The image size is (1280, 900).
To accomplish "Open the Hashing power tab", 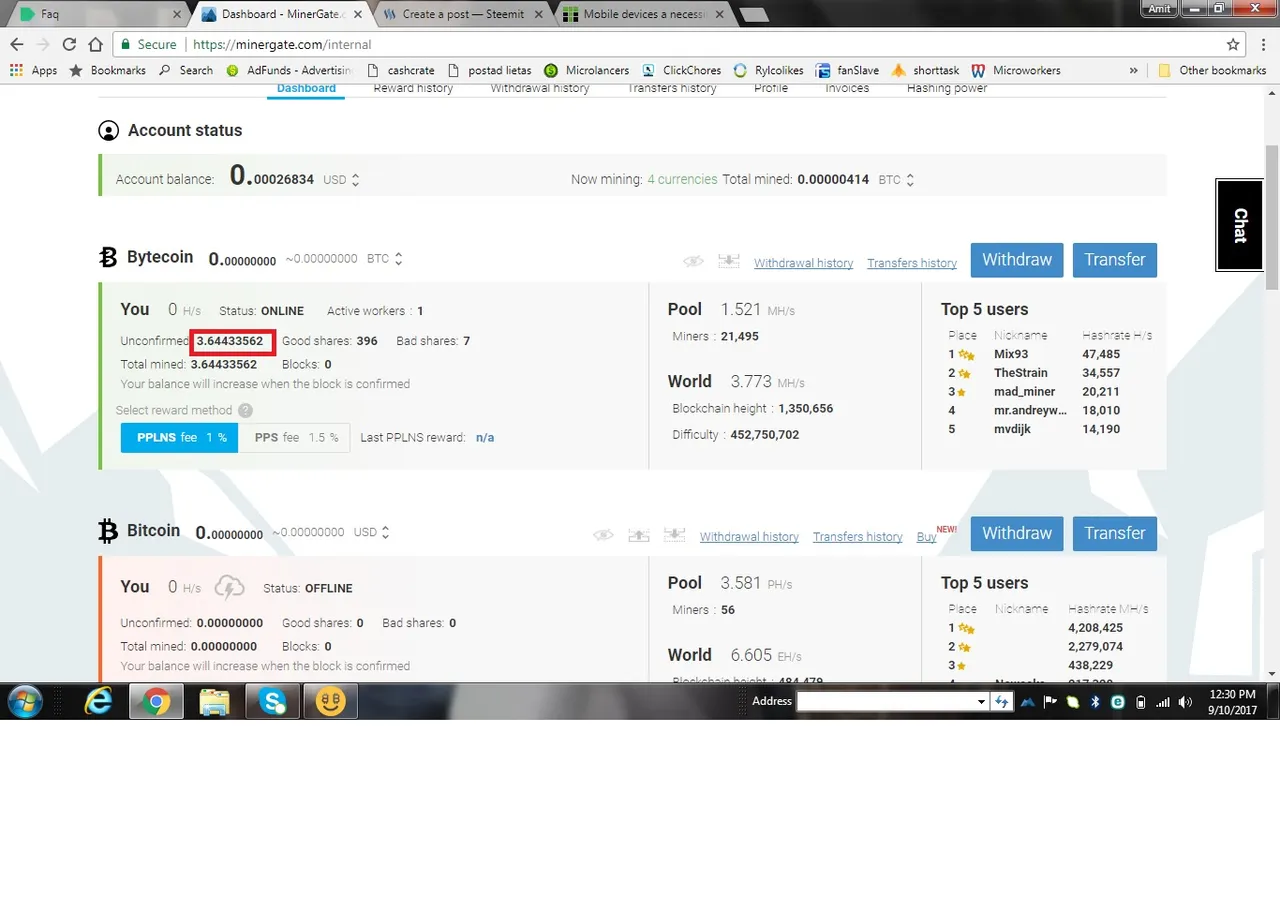I will [947, 88].
